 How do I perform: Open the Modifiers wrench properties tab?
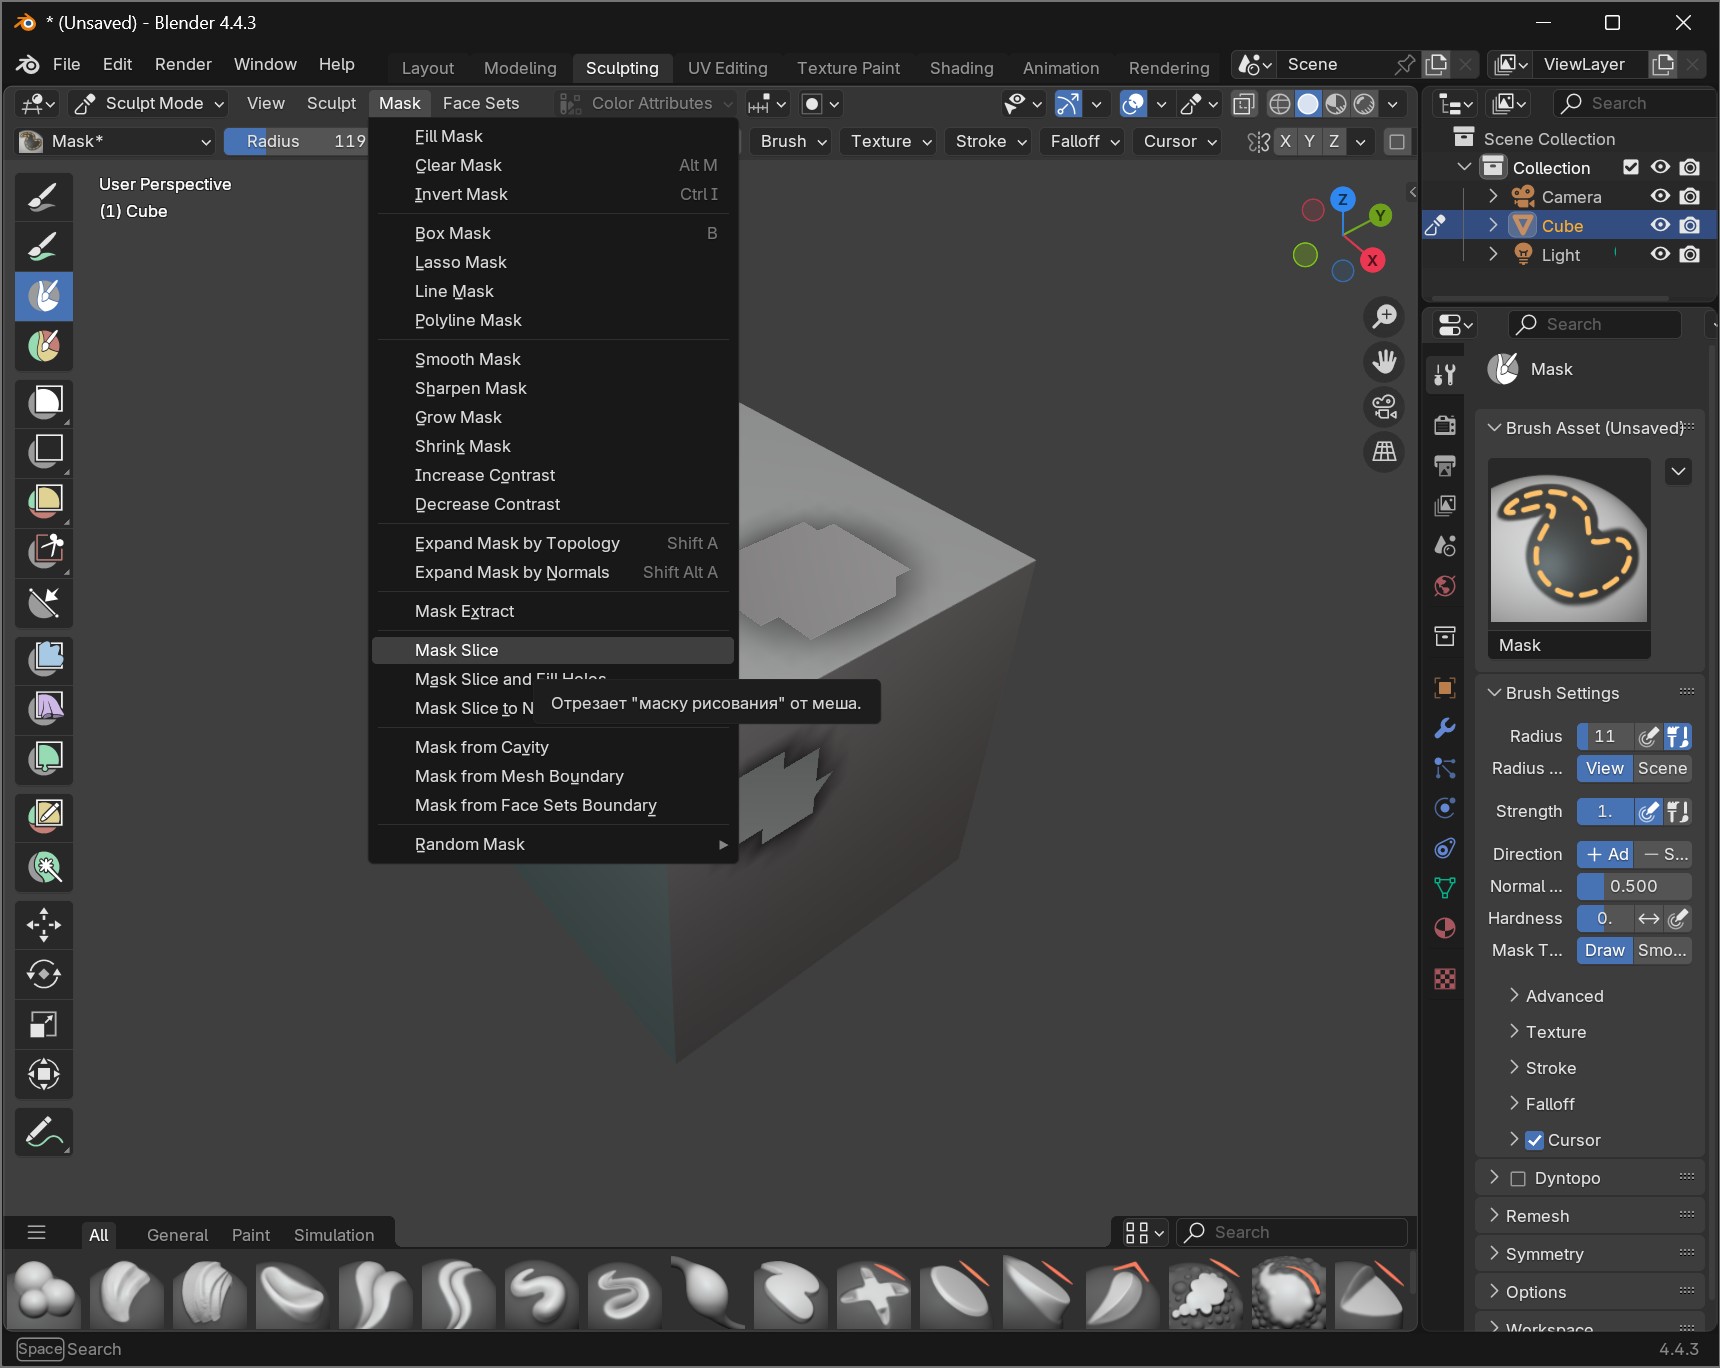pyautogui.click(x=1445, y=728)
